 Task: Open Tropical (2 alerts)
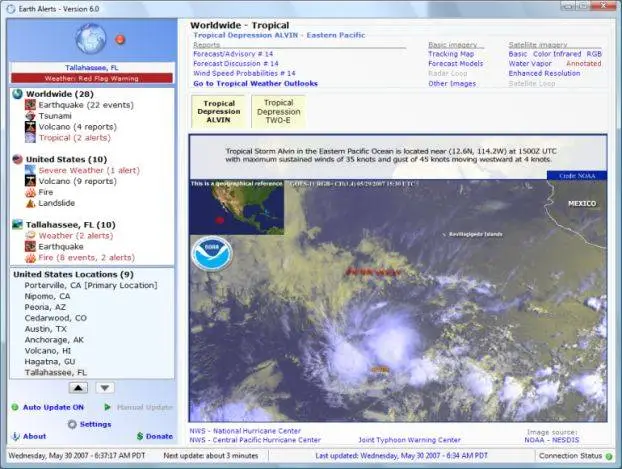tap(75, 138)
